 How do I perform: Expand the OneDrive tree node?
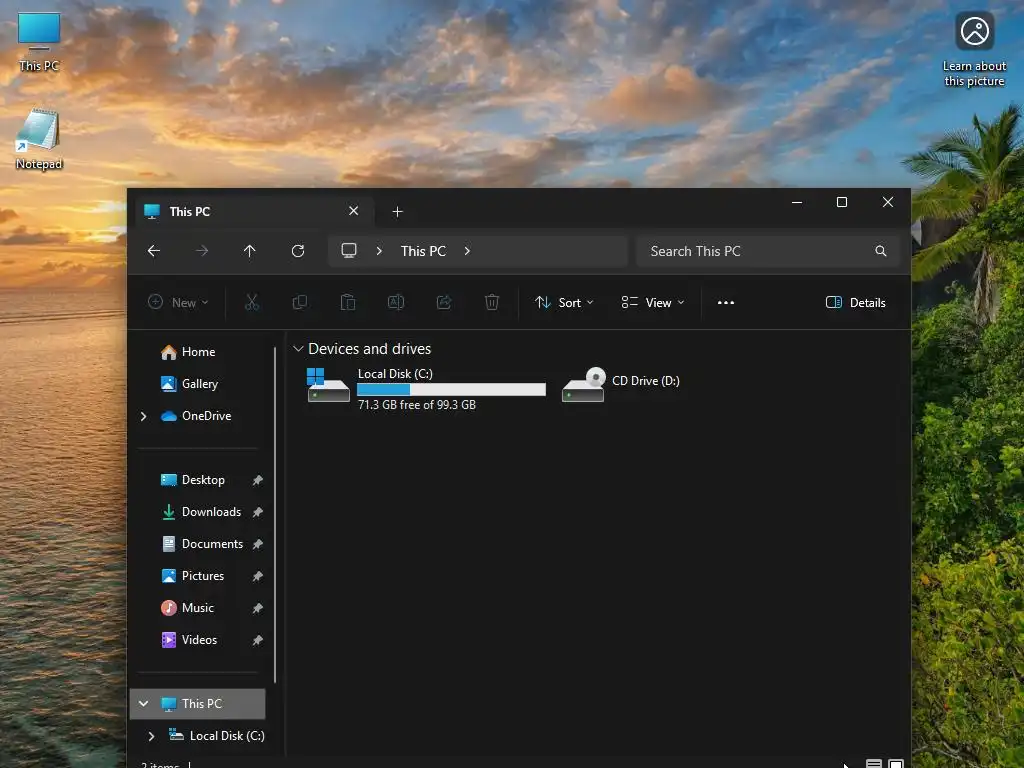coord(144,416)
